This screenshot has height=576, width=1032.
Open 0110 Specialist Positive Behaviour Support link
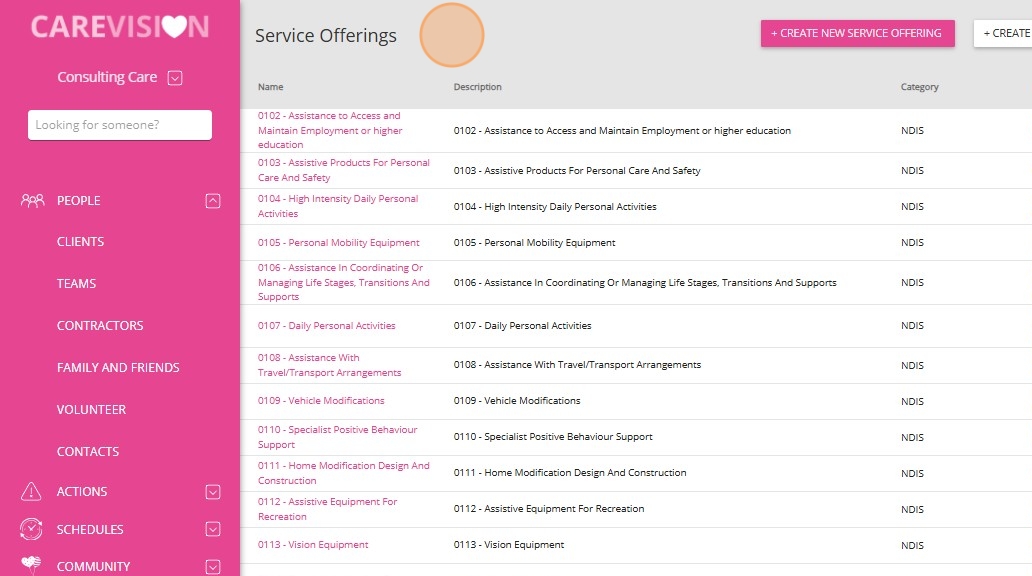[x=338, y=437]
